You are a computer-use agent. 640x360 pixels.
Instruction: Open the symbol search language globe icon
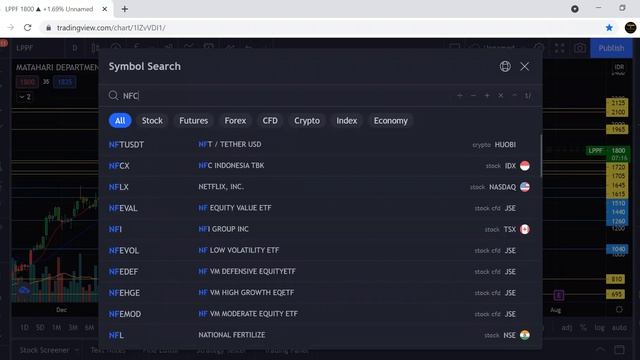(505, 67)
